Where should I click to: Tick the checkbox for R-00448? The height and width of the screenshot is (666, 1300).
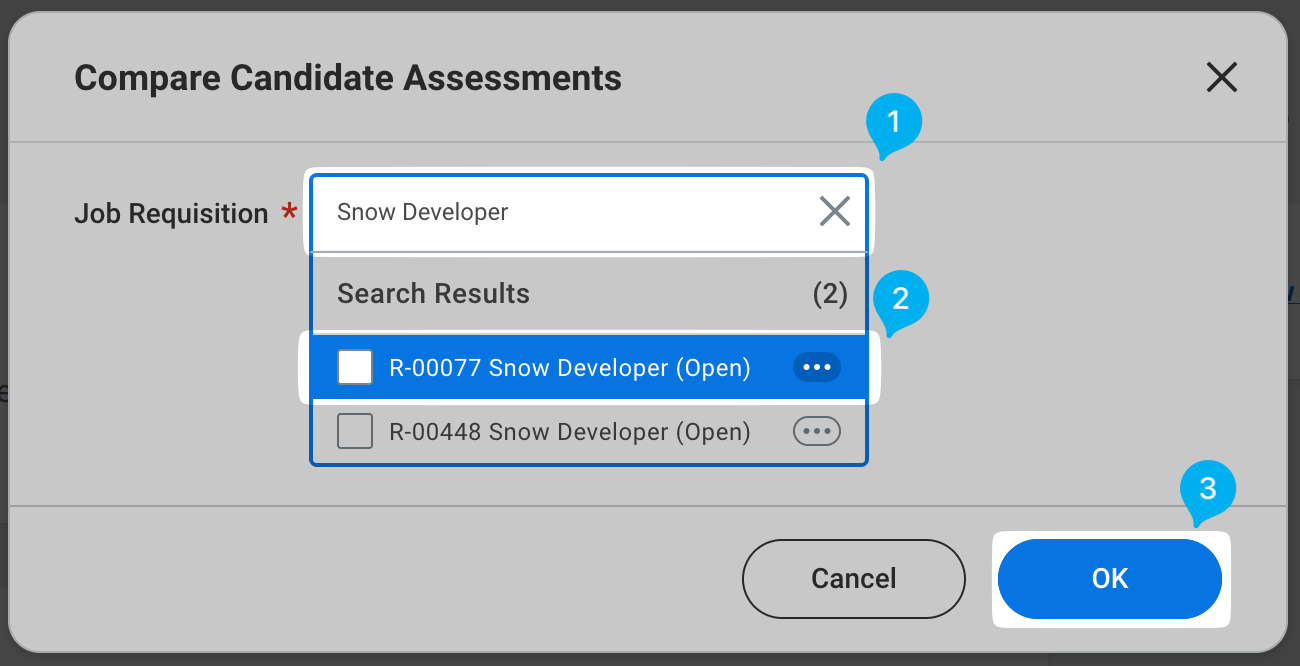click(355, 432)
